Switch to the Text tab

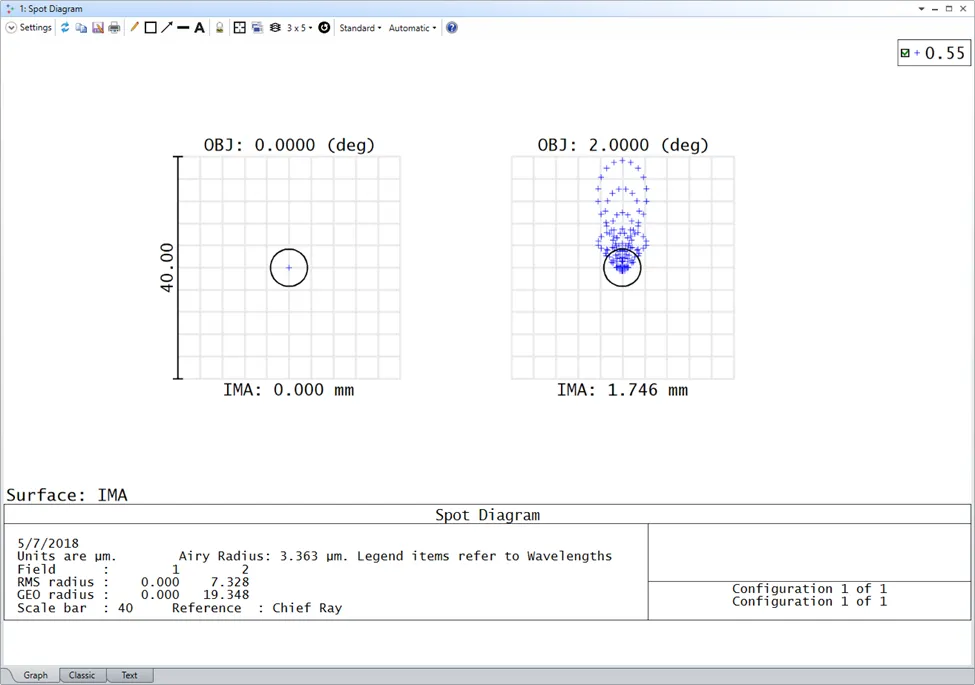(x=129, y=675)
